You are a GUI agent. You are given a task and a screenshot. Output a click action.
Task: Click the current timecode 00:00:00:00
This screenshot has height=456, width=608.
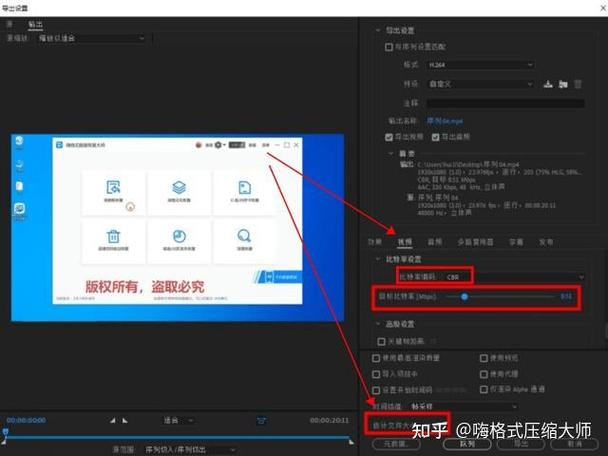26,420
